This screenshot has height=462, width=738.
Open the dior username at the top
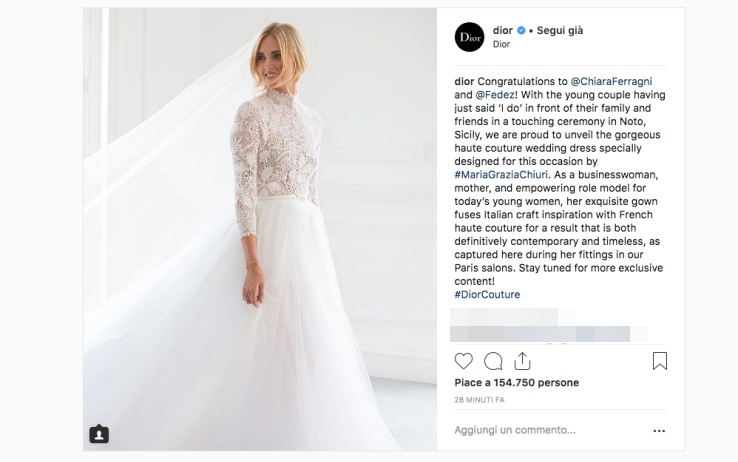[x=503, y=31]
